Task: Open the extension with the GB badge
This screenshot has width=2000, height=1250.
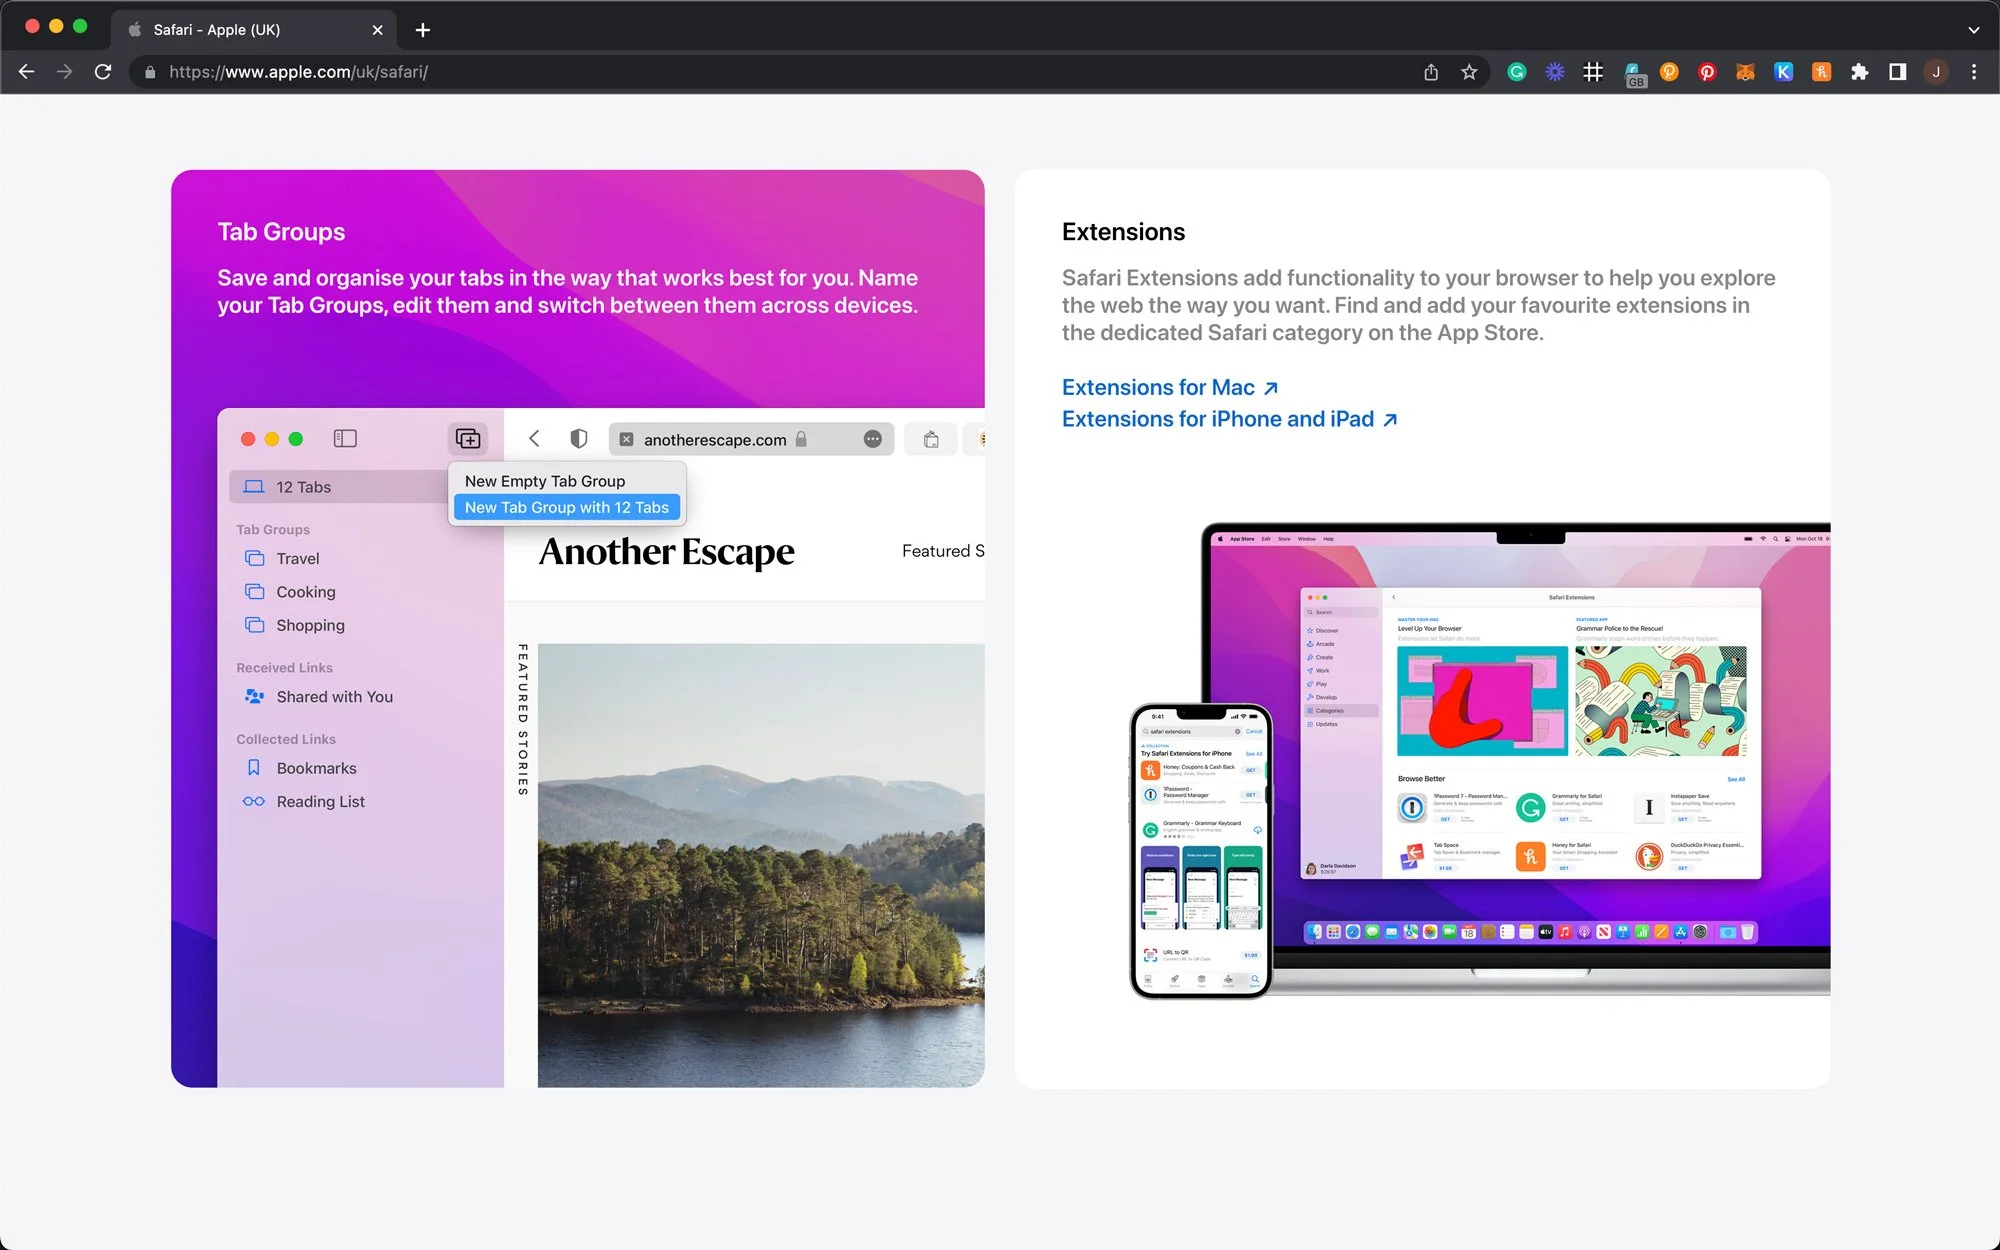Action: pyautogui.click(x=1634, y=74)
